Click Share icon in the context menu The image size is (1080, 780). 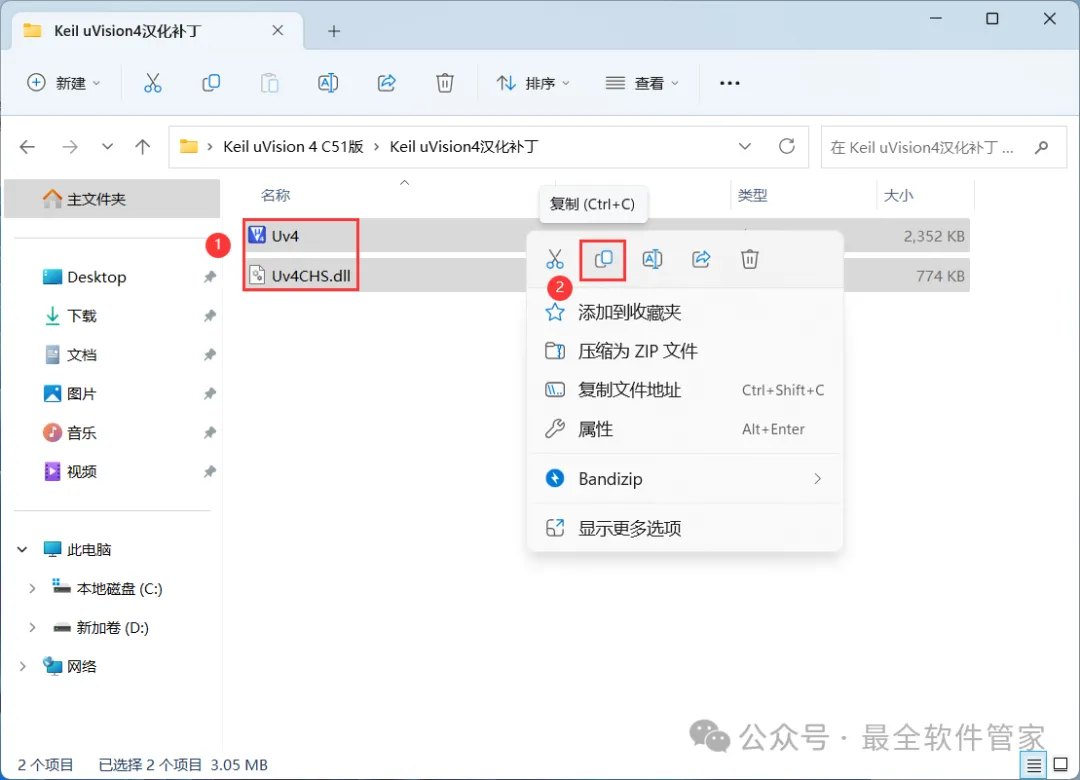click(x=701, y=259)
